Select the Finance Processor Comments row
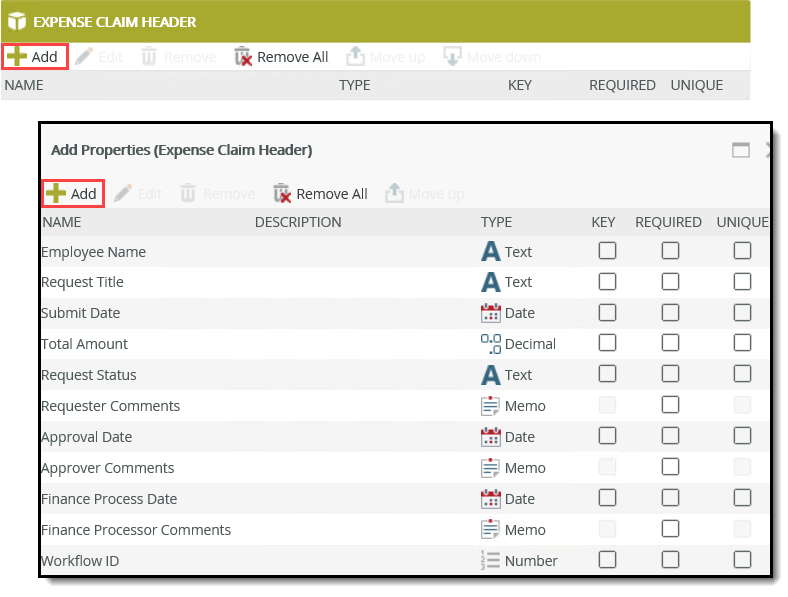Image resolution: width=788 pixels, height=597 pixels. pyautogui.click(x=405, y=530)
